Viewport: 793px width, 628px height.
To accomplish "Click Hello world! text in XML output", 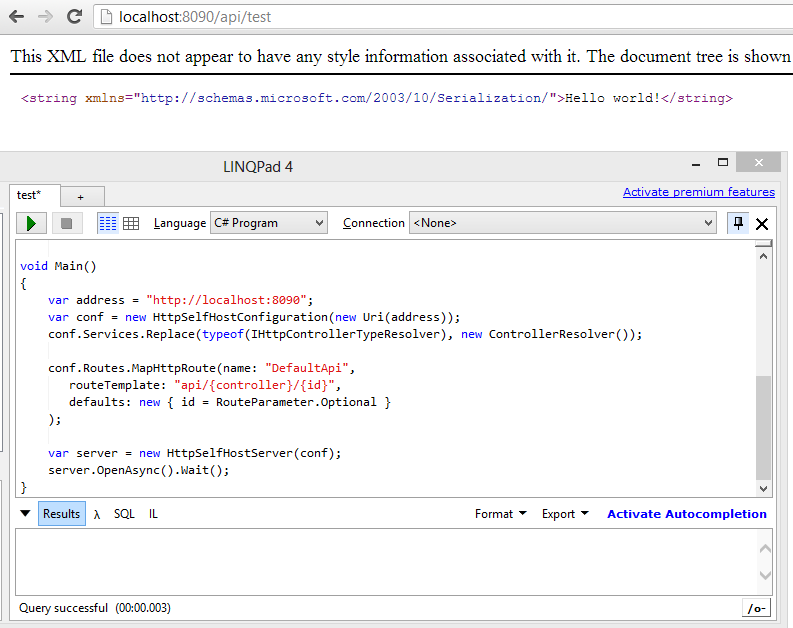I will (612, 98).
